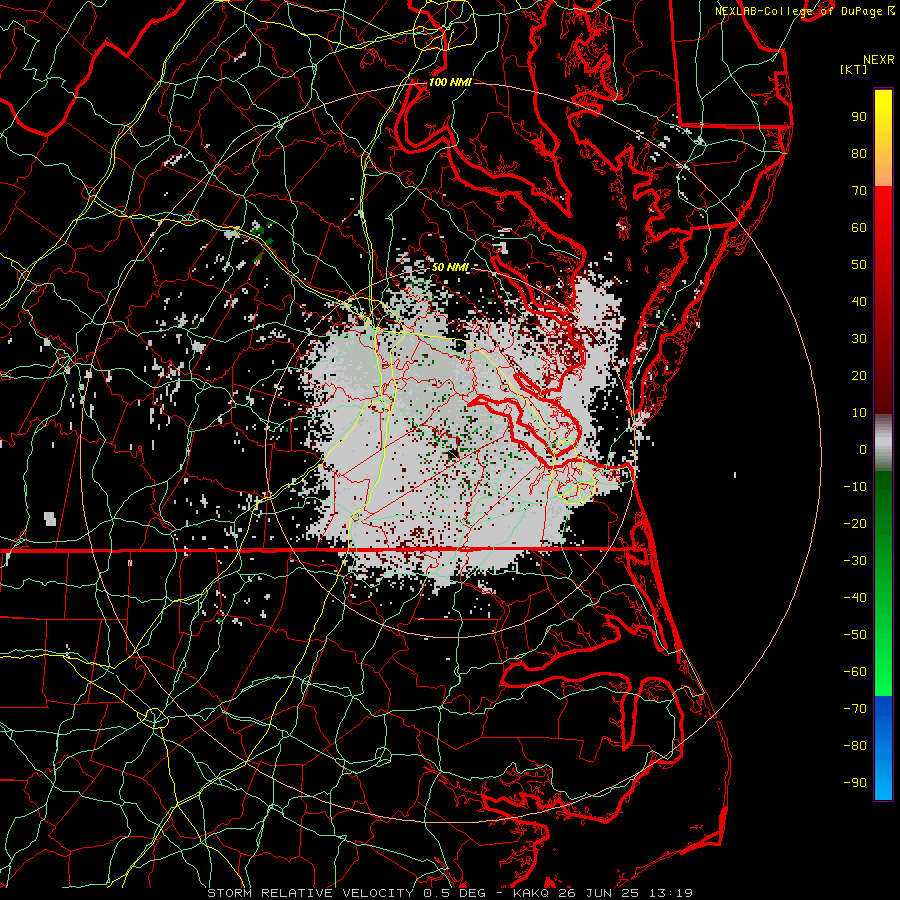Click the 100 NMI range ring label
This screenshot has height=900, width=900.
pyautogui.click(x=450, y=82)
